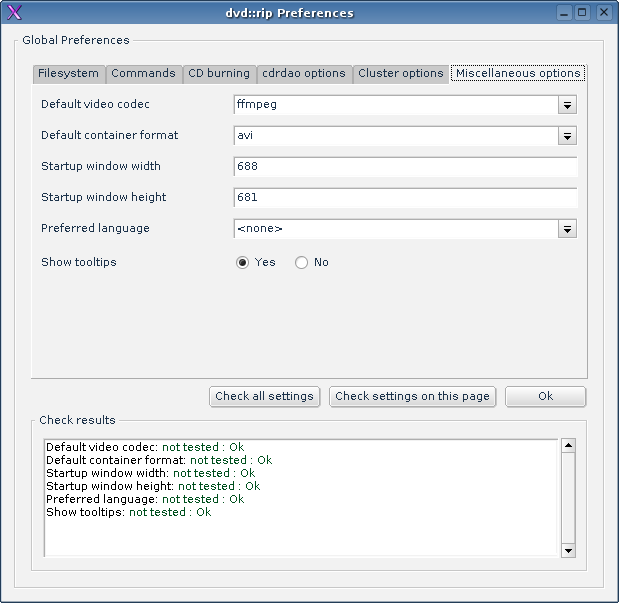The height and width of the screenshot is (603, 619).
Task: Confirm preferences with the Ok button
Action: 546,396
